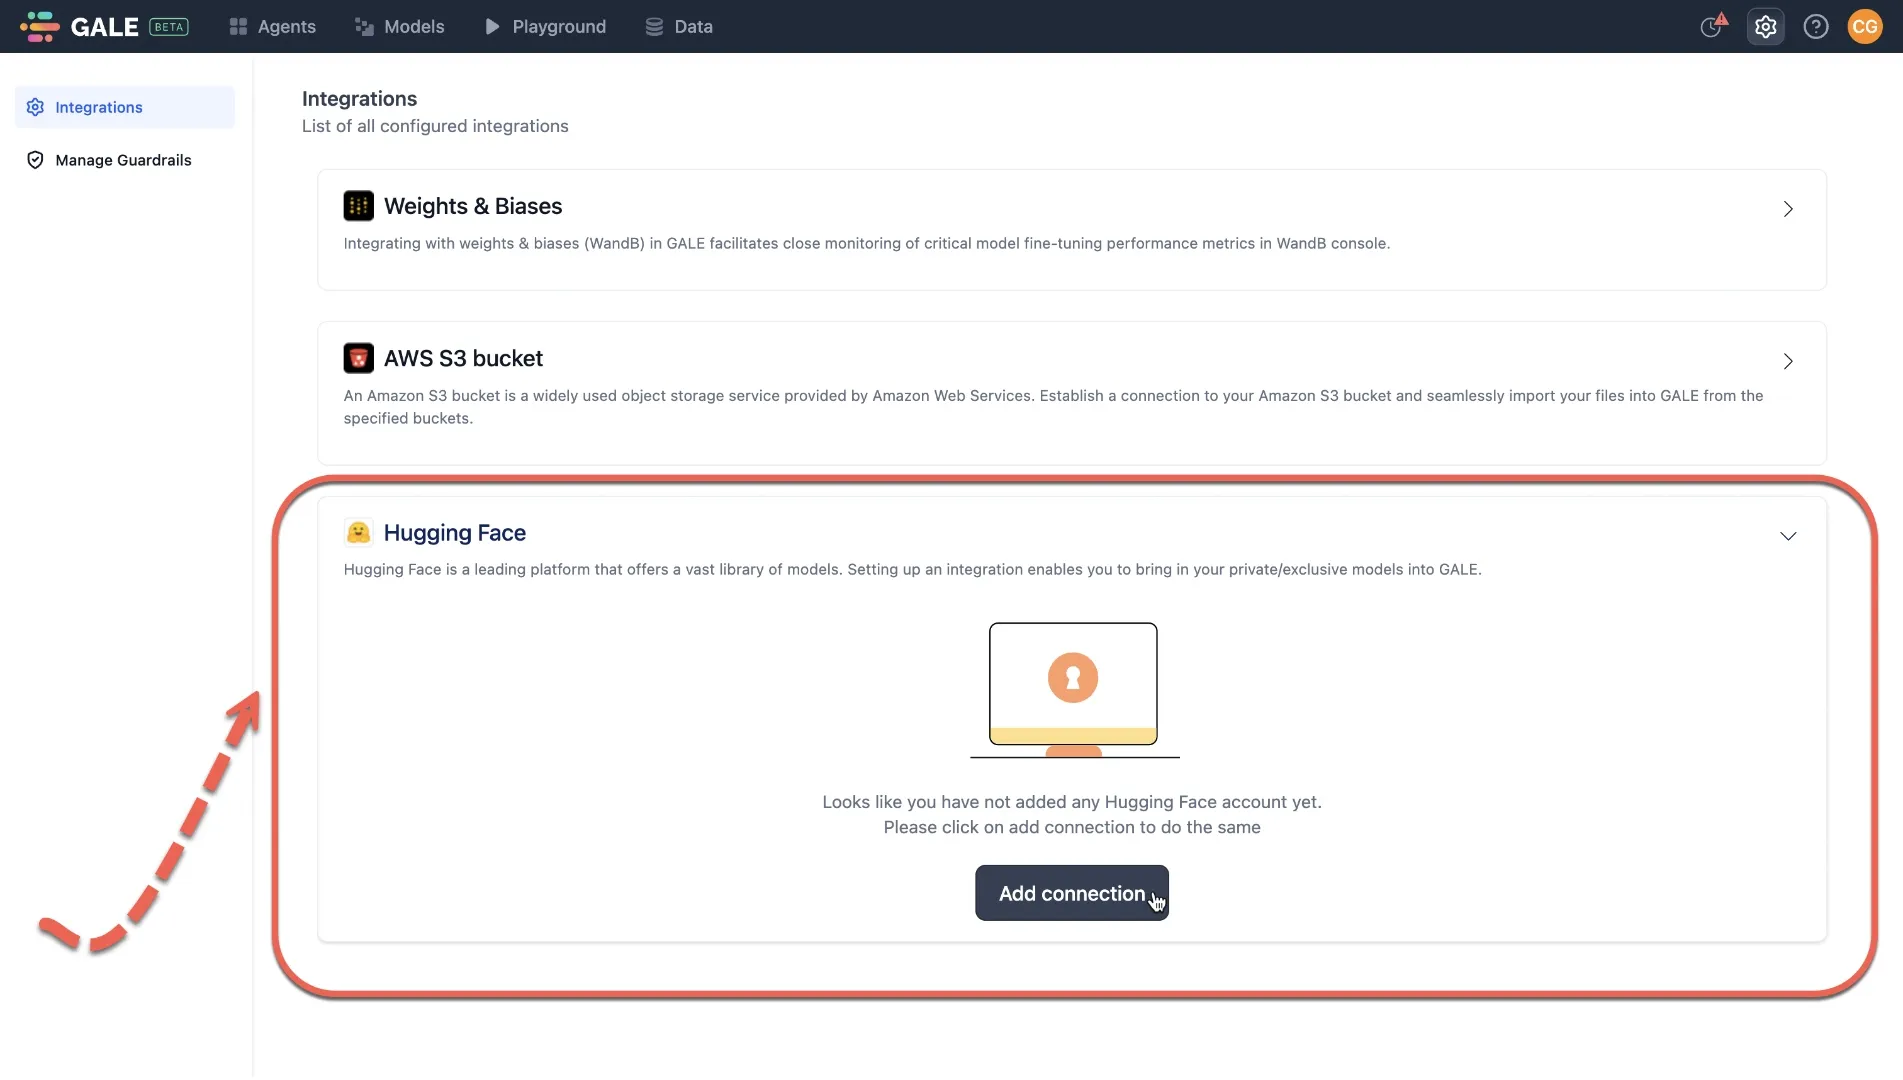Image resolution: width=1903 pixels, height=1080 pixels.
Task: Click the Add connection button
Action: coord(1072,893)
